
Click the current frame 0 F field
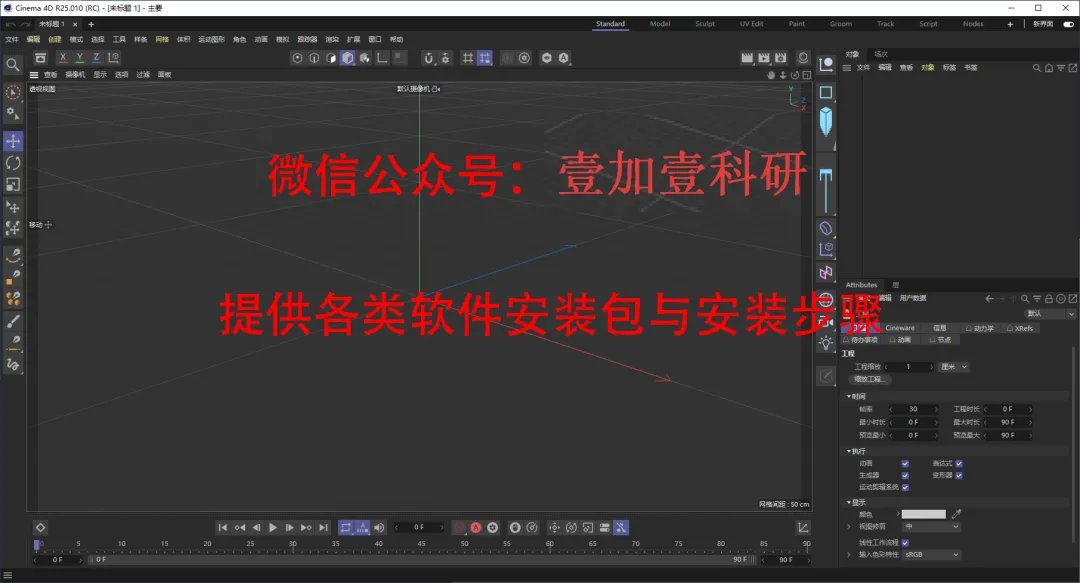[x=419, y=527]
